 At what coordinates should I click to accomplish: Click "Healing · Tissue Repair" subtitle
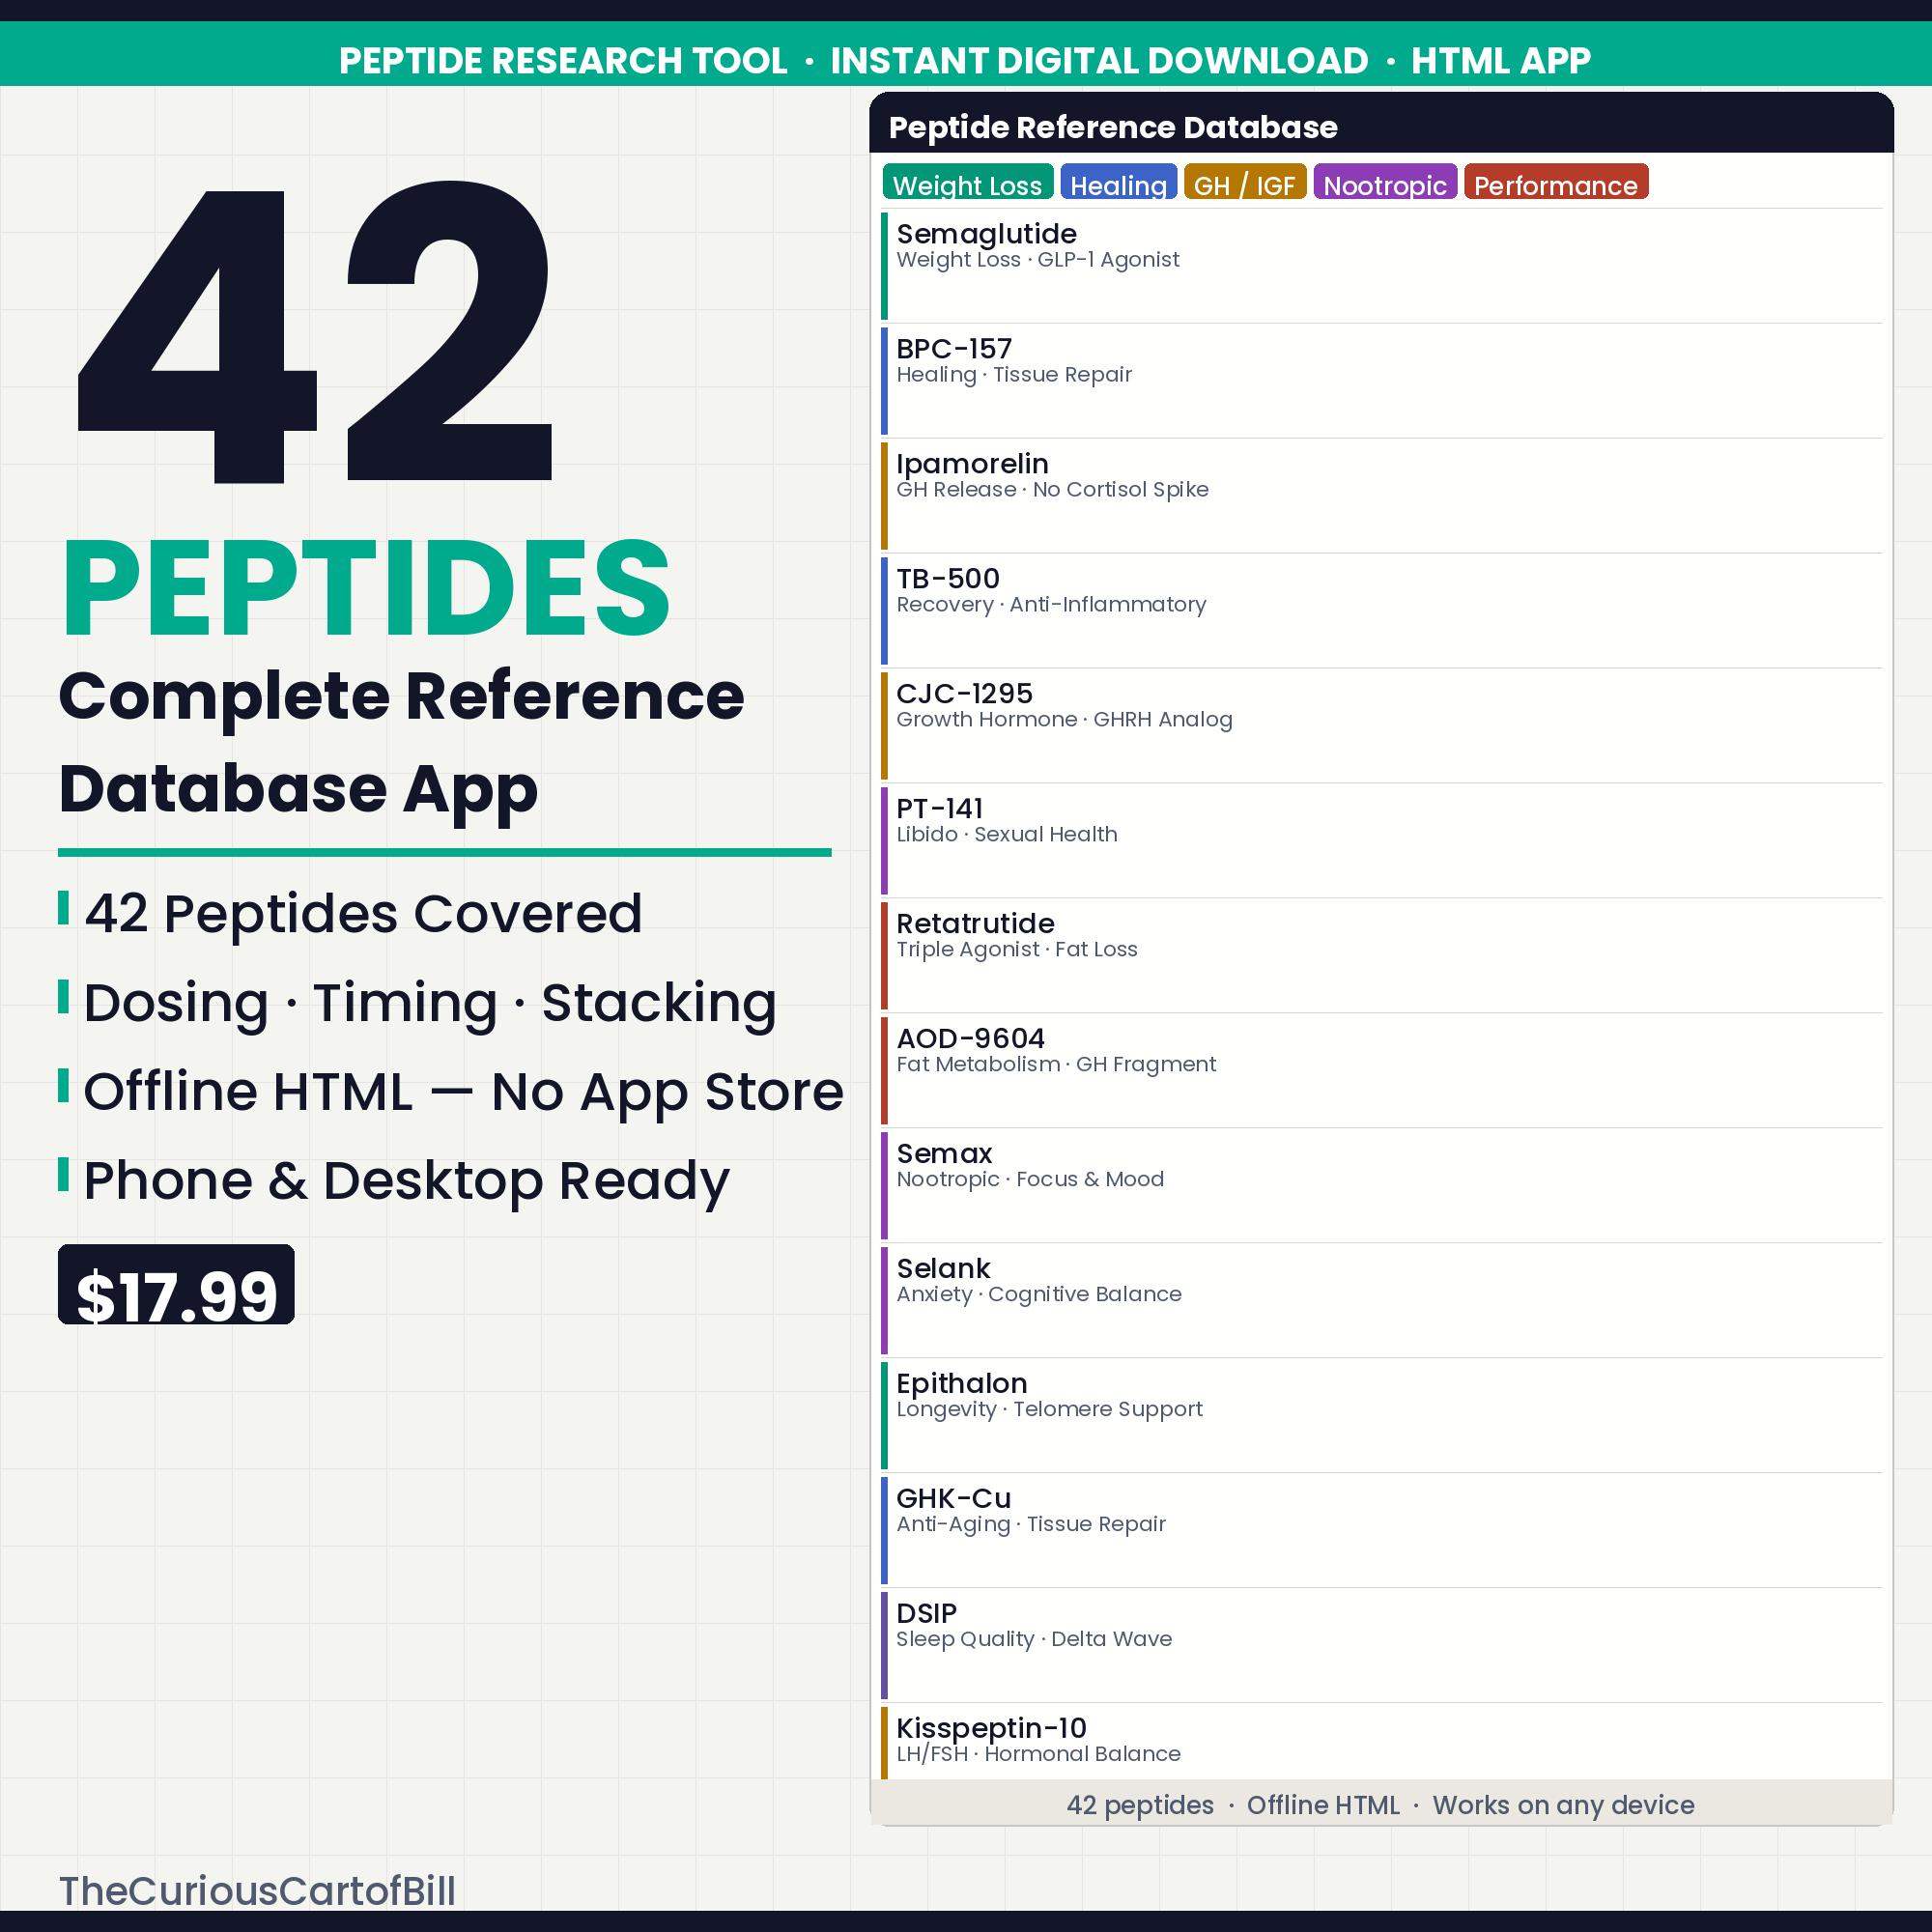(x=1014, y=375)
